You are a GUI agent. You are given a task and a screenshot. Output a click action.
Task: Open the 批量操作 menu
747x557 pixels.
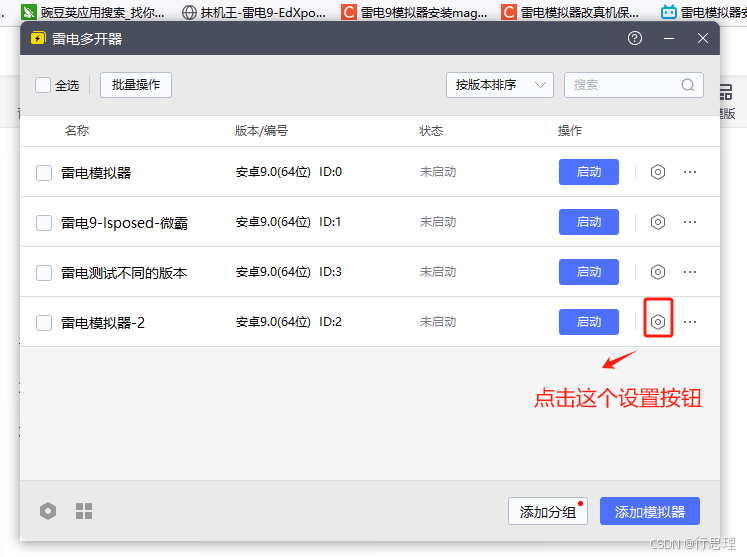(136, 85)
